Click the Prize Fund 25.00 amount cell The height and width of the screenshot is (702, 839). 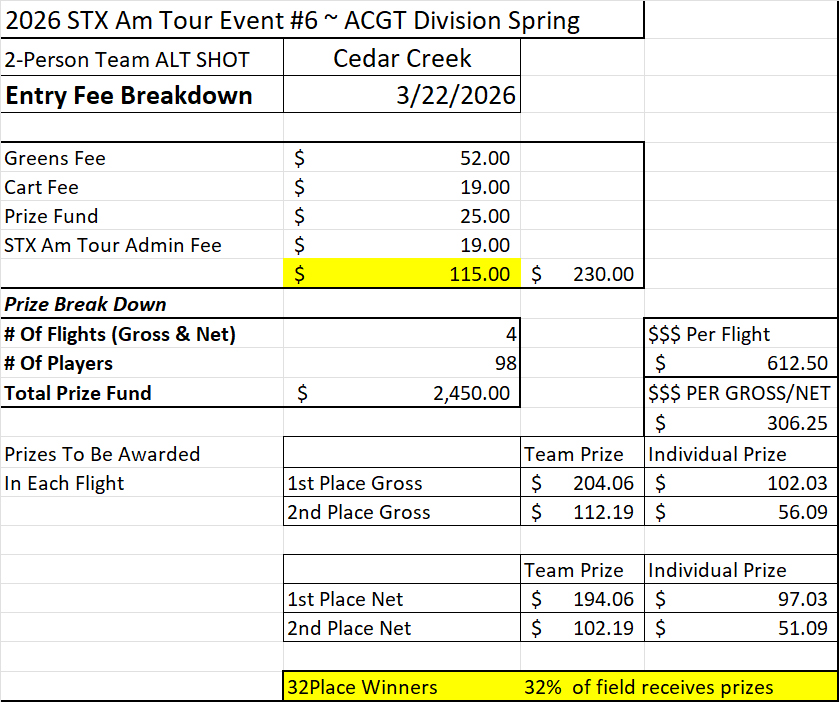[402, 216]
